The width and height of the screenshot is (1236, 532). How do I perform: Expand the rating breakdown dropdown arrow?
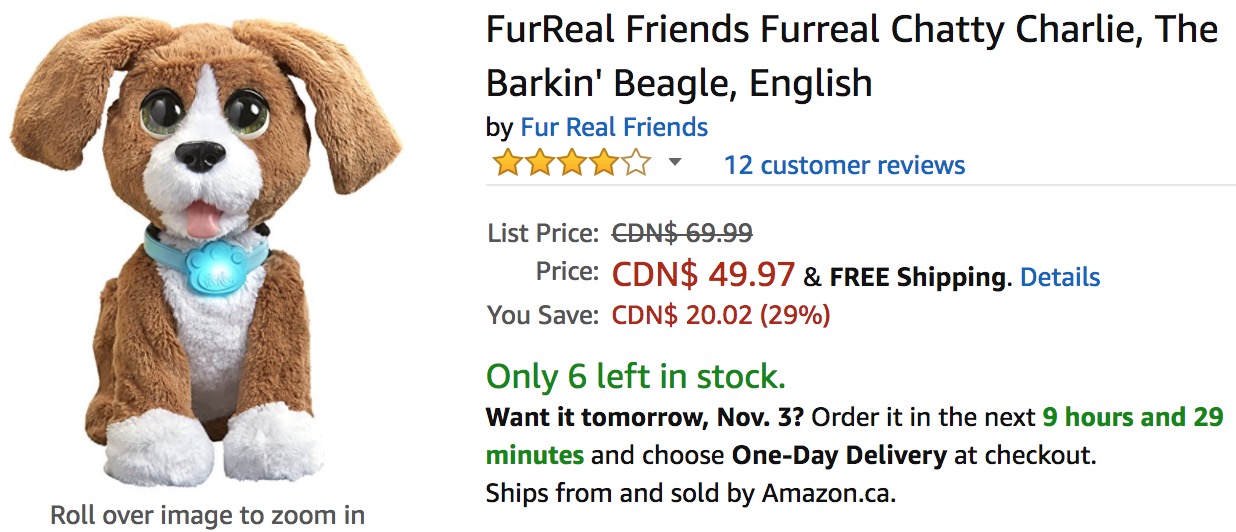pos(675,162)
